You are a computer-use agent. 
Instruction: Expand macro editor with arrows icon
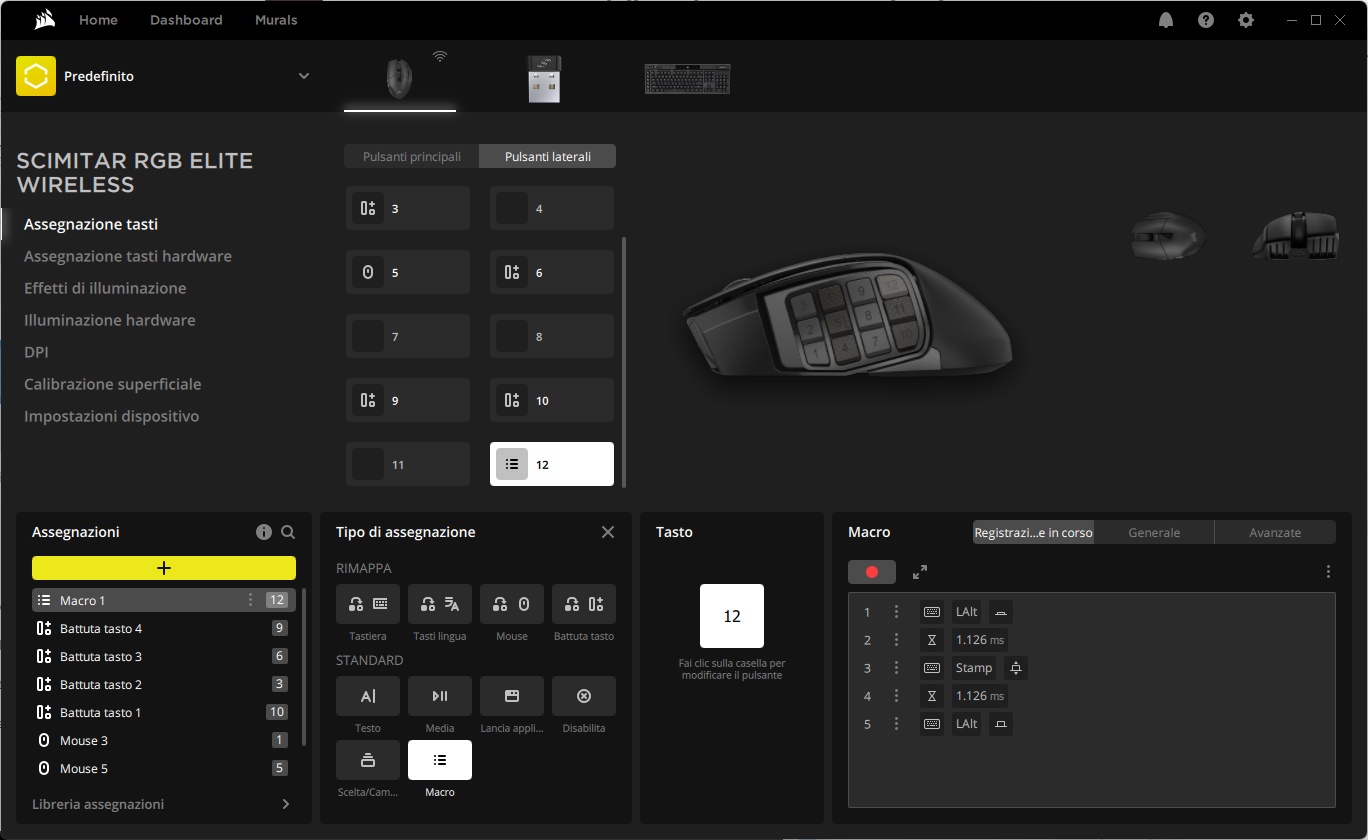920,572
